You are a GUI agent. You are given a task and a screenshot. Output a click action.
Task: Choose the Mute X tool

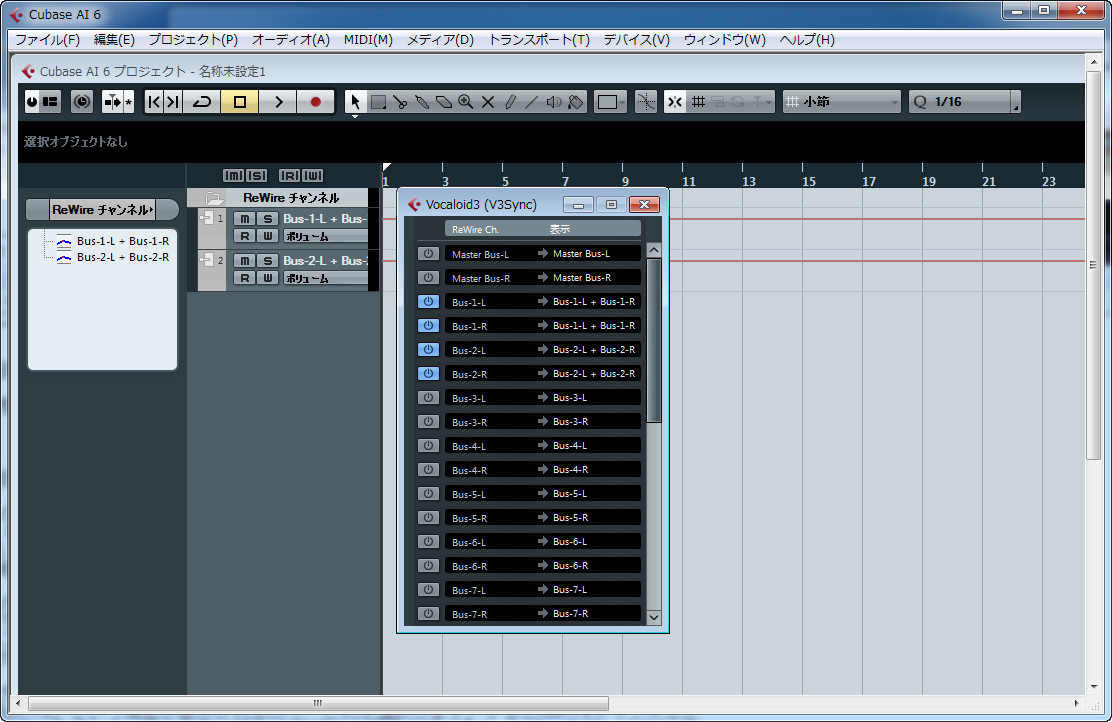488,102
